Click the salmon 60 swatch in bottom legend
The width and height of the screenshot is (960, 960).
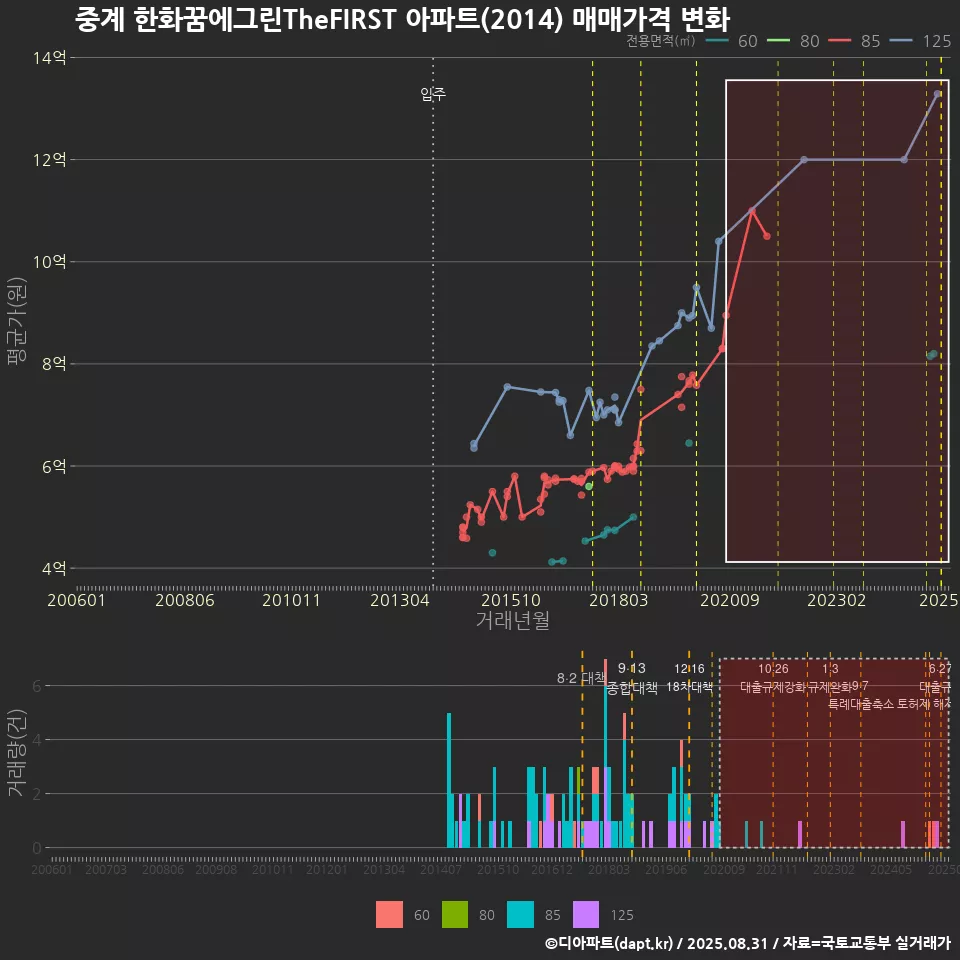(x=389, y=915)
